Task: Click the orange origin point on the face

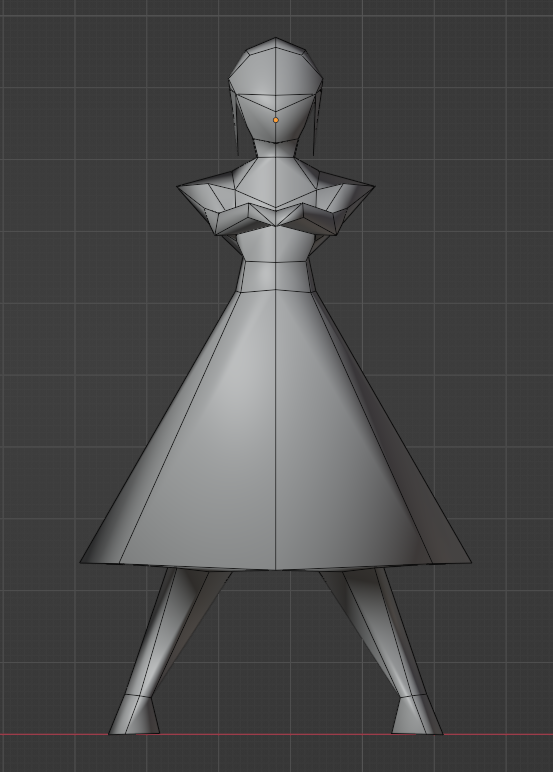Action: 276,120
